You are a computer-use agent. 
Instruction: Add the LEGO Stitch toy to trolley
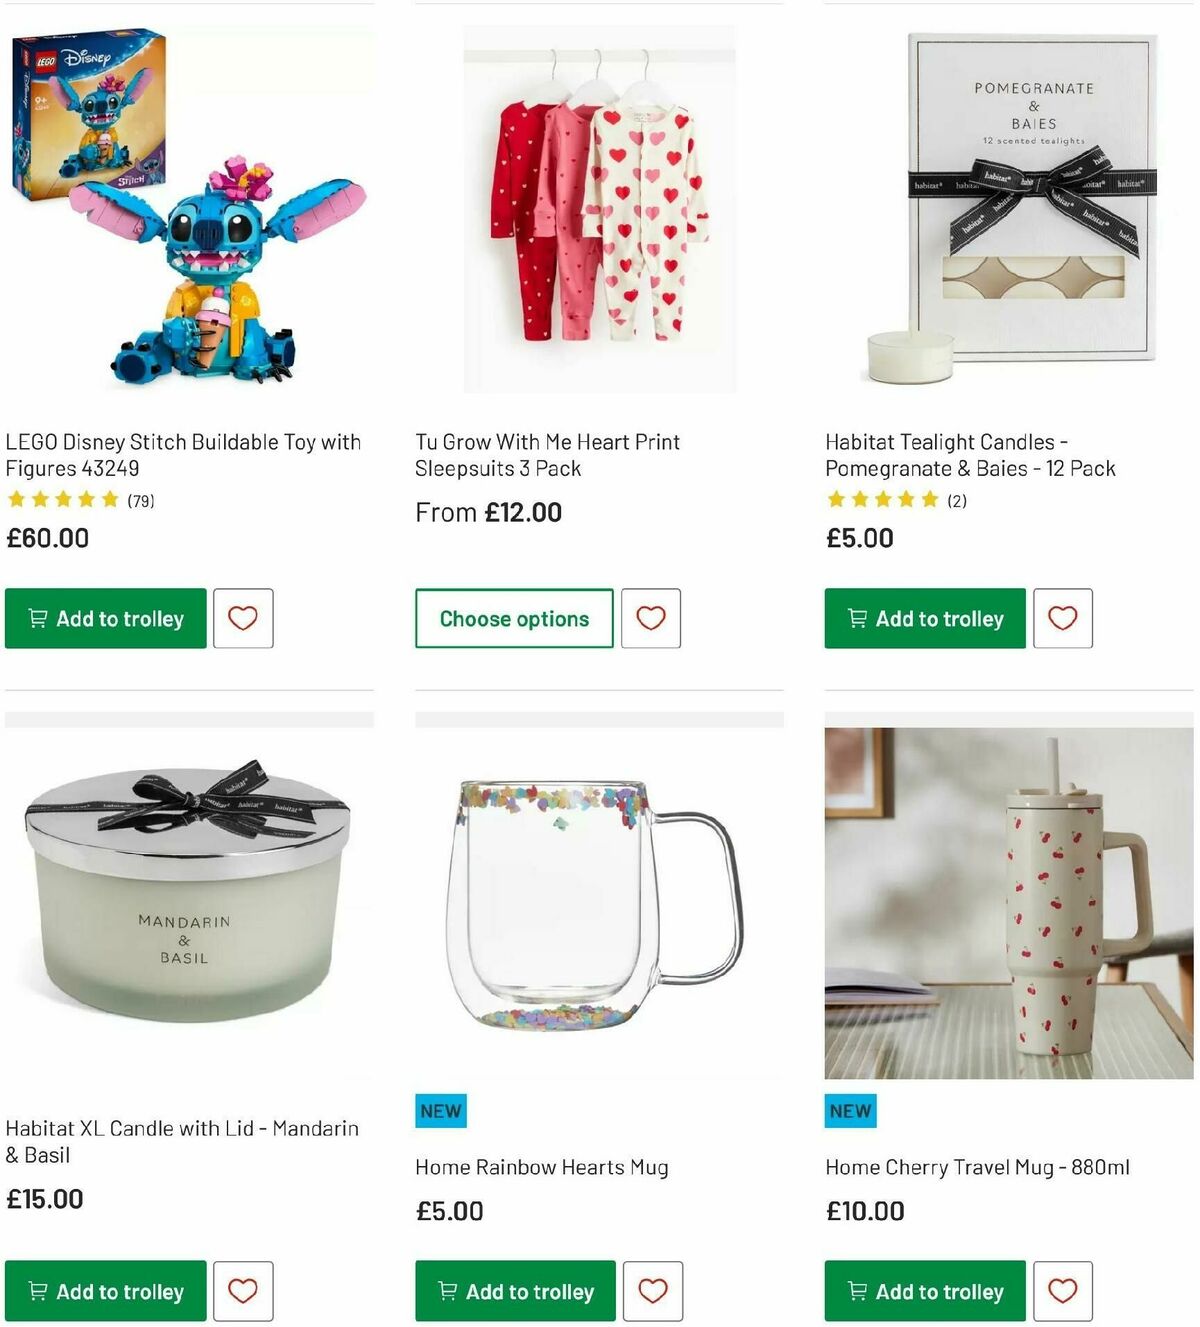[104, 618]
